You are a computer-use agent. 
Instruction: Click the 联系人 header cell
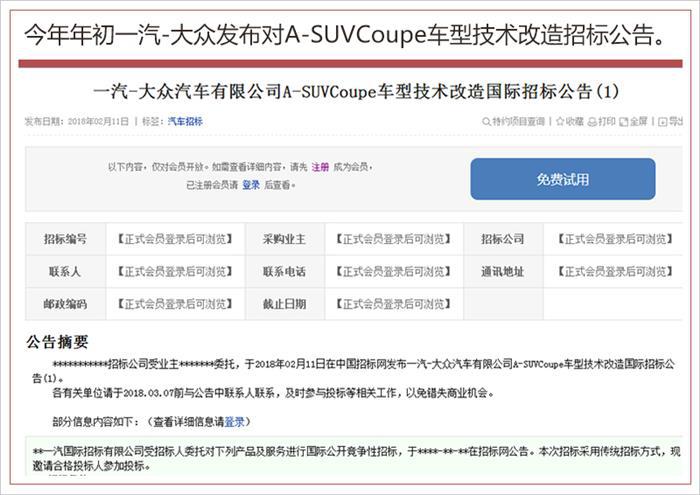pos(65,271)
